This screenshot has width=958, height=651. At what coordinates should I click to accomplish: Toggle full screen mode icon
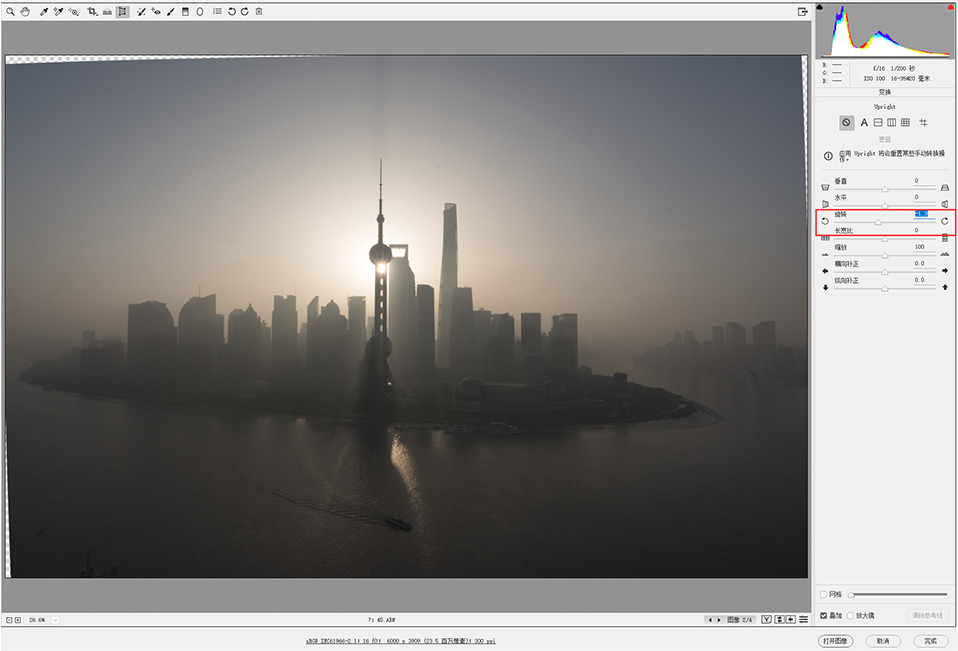point(802,12)
